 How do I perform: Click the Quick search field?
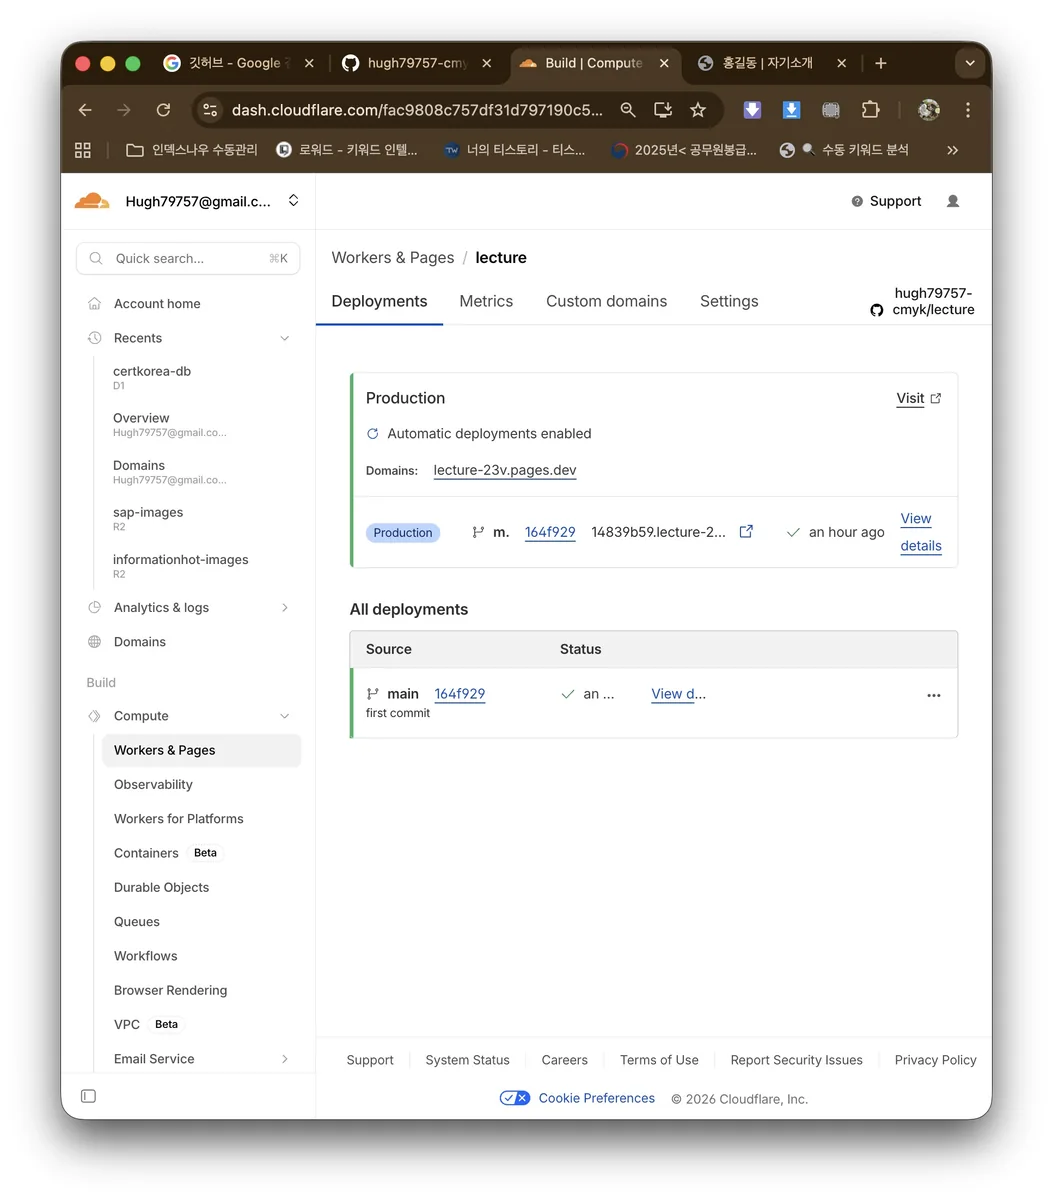click(188, 258)
